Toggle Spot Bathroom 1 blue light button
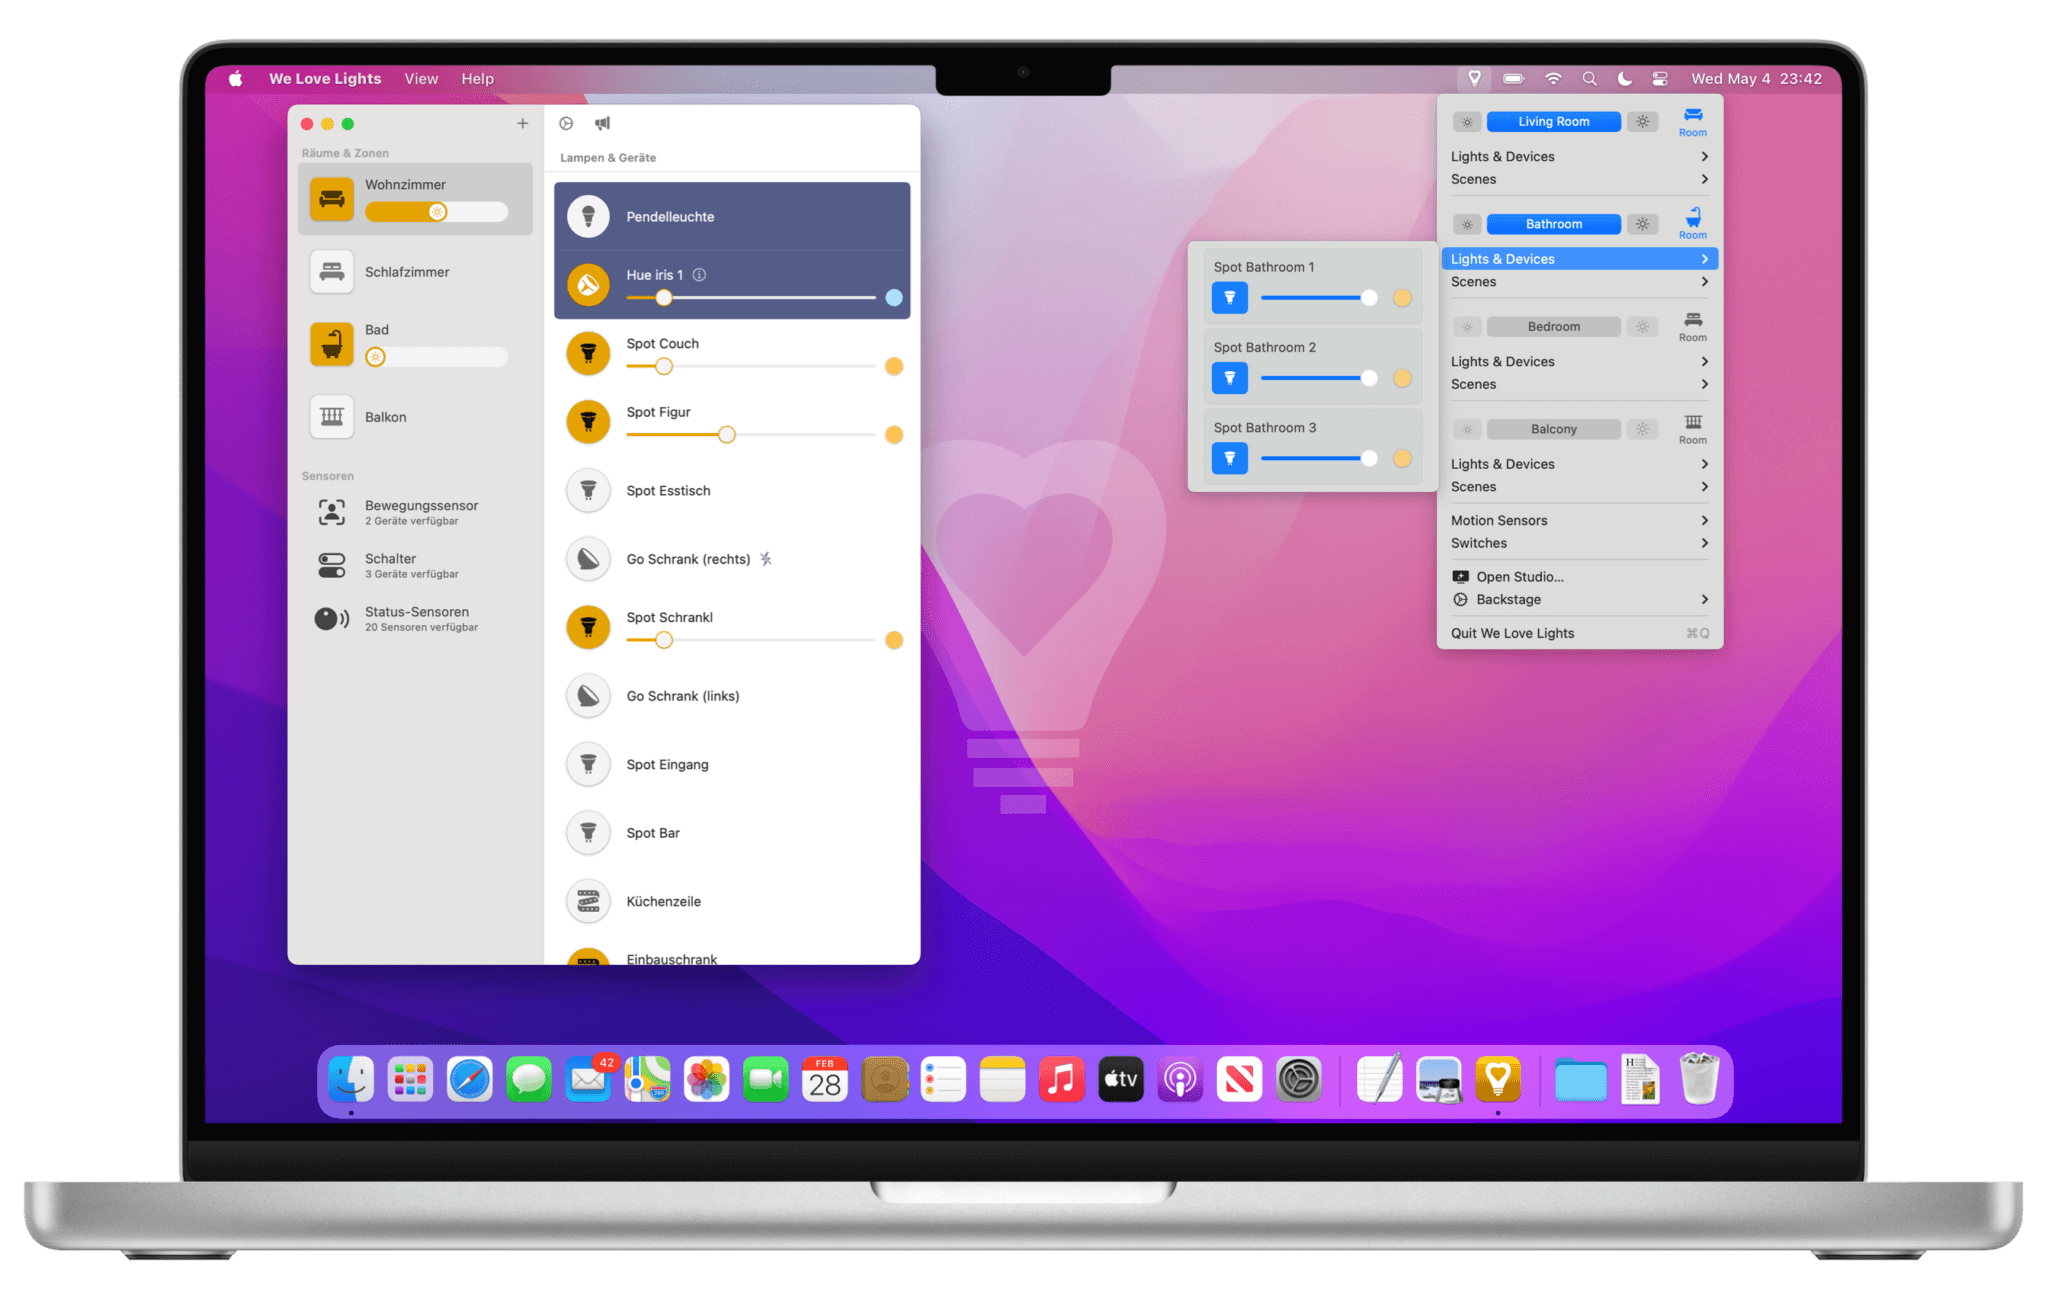The height and width of the screenshot is (1296, 2048). point(1229,297)
